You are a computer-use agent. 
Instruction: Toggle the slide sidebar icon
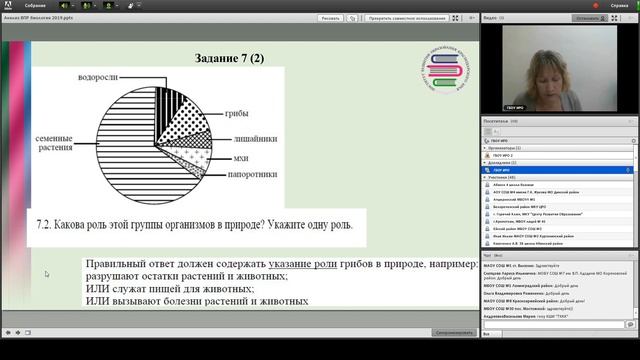[28, 333]
